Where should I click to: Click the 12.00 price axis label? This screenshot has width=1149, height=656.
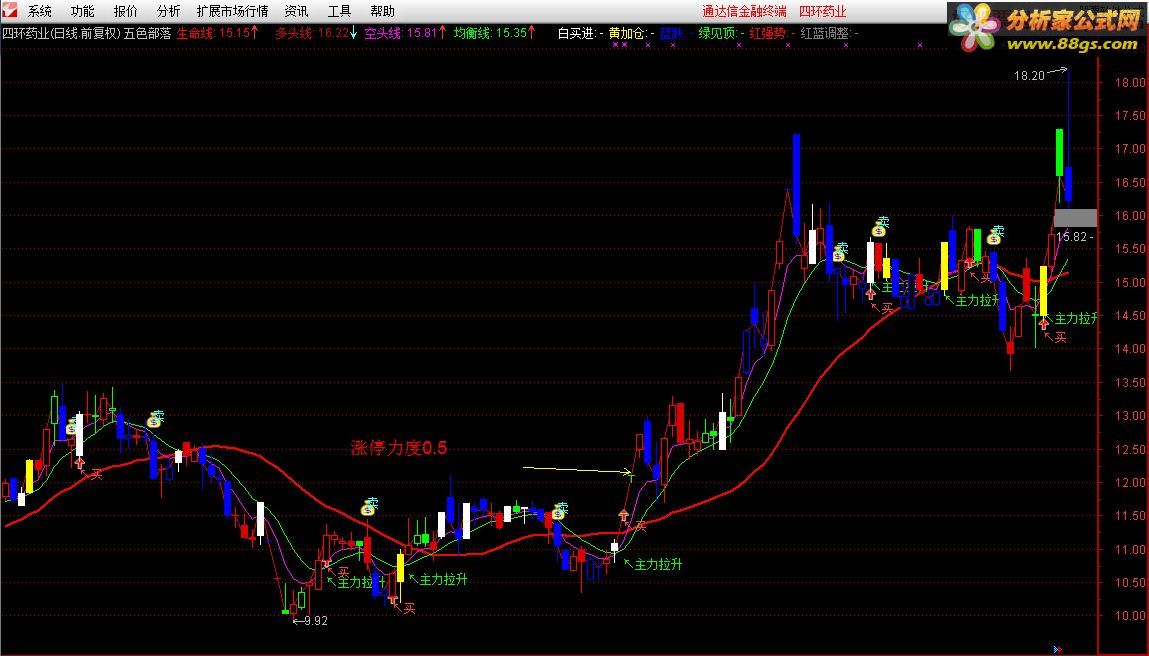tap(1130, 482)
